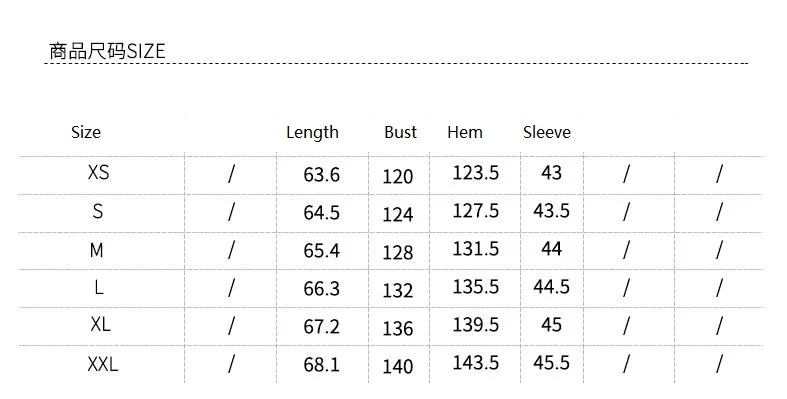Click the Hem column header

pos(465,132)
